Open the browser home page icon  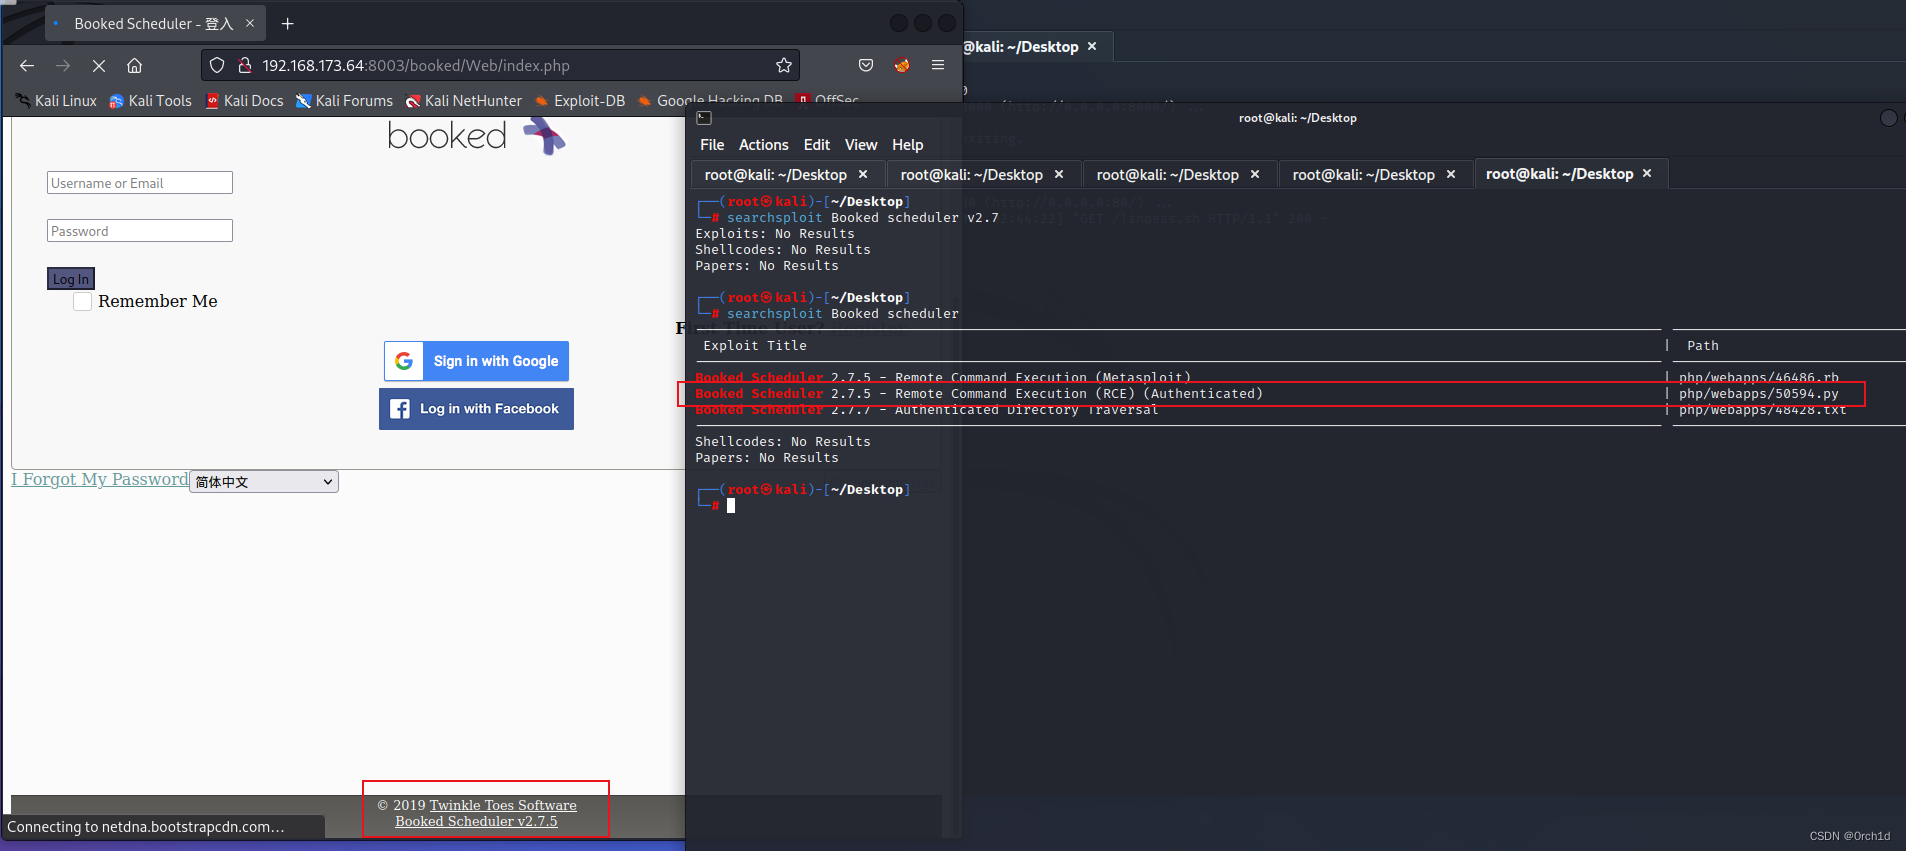click(134, 65)
